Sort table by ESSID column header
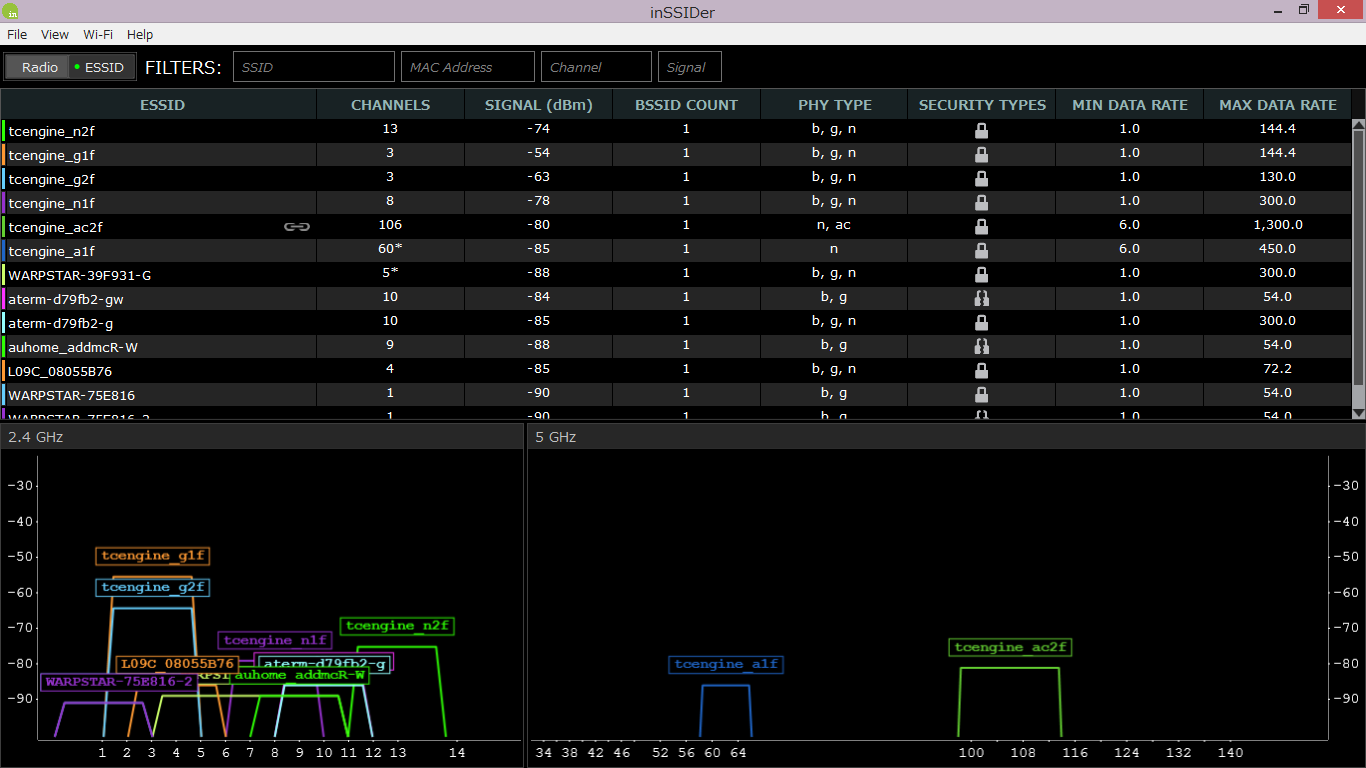 tap(159, 104)
